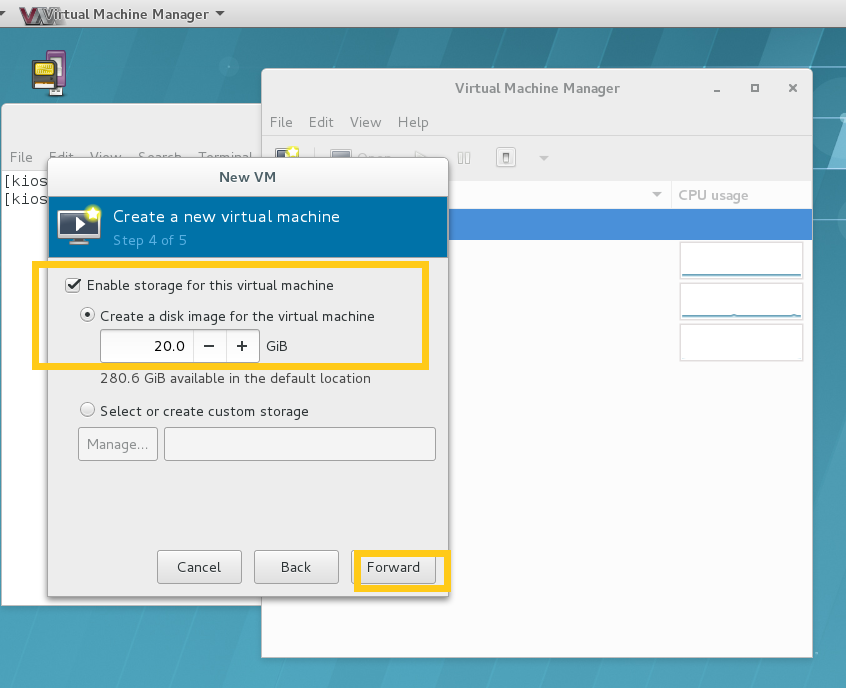Open View menu in Virtual Machine Manager

pyautogui.click(x=365, y=122)
